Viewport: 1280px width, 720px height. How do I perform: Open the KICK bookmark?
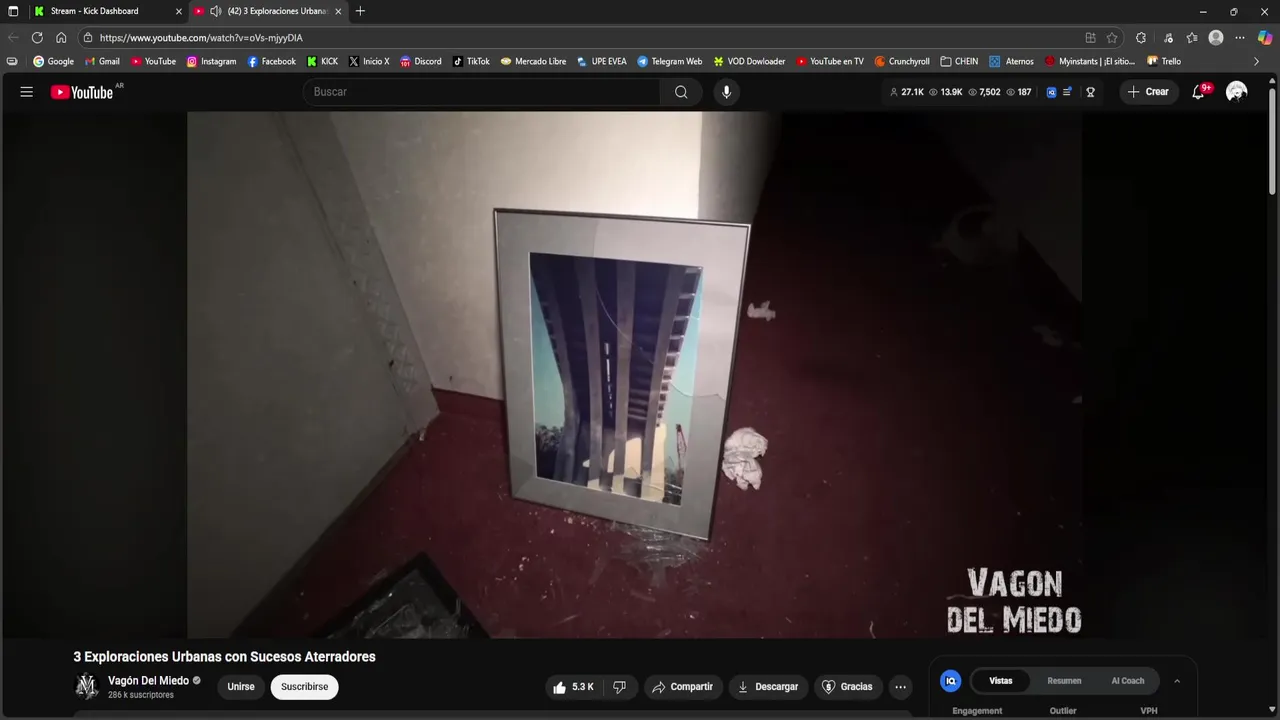pyautogui.click(x=322, y=61)
